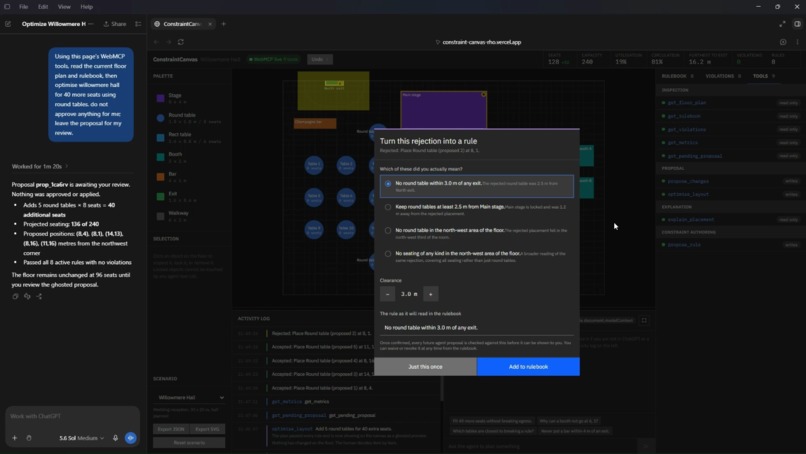Click the circular icon beside browser options dots
Screen dimensions: 806x454
[783, 42]
